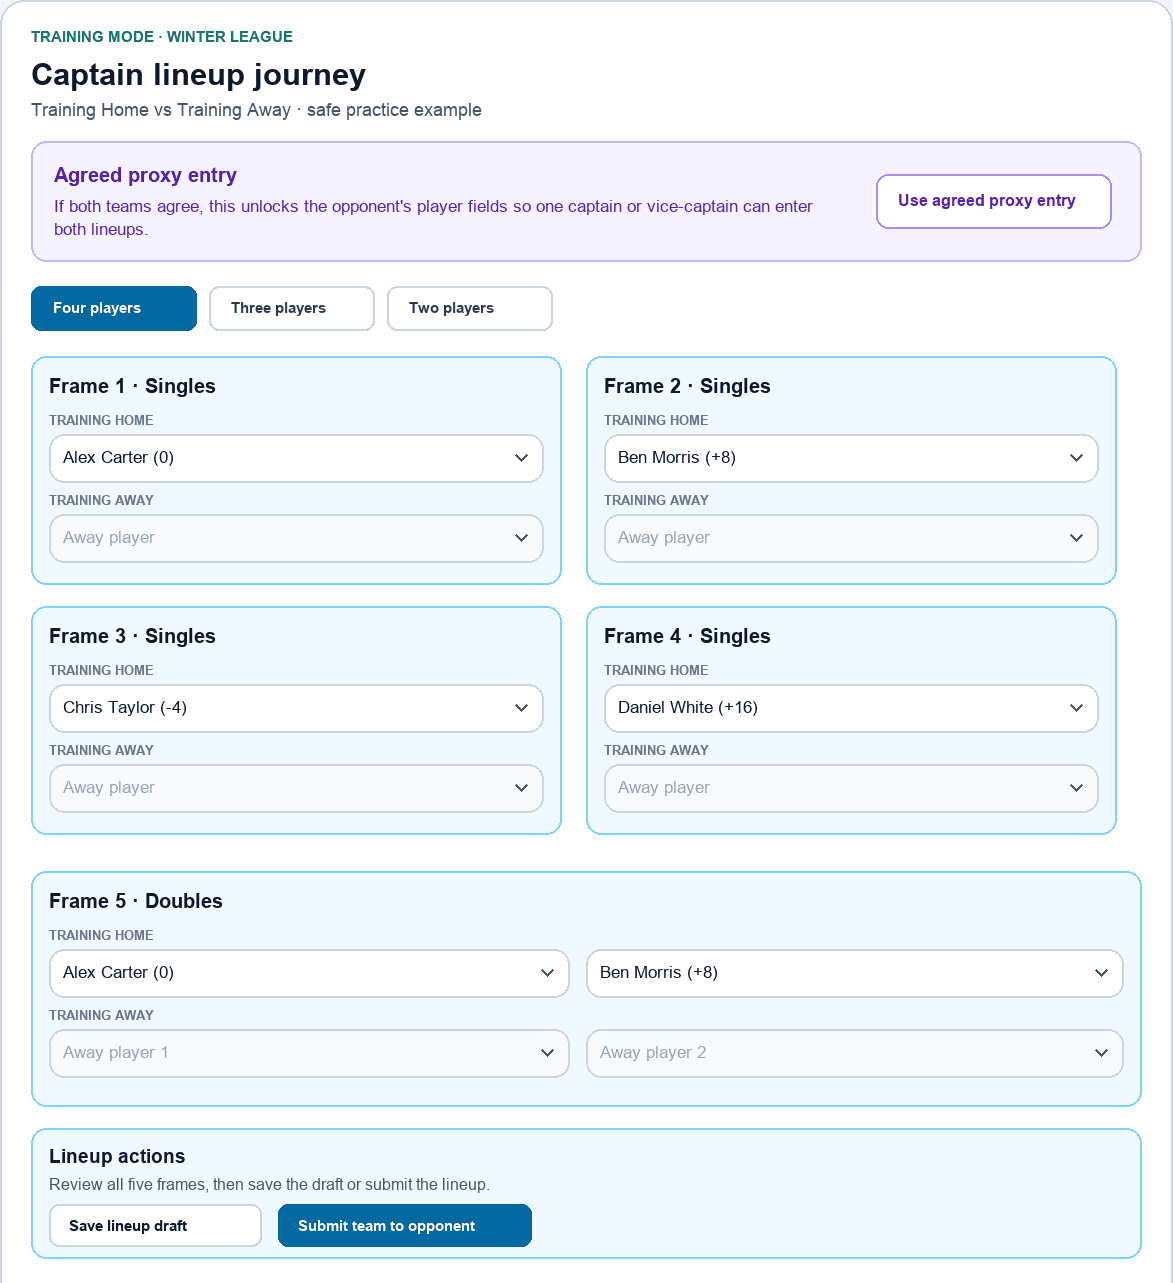The image size is (1173, 1283).
Task: Open Frame 2 away player dropdown
Action: point(851,538)
